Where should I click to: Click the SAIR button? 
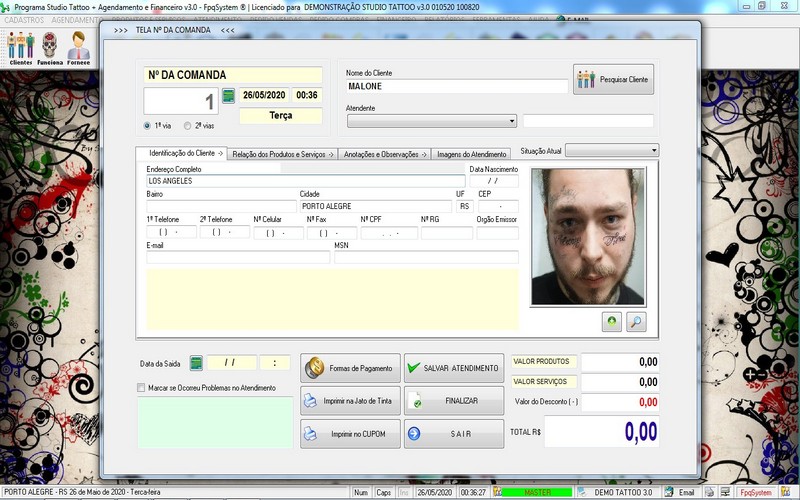click(454, 434)
